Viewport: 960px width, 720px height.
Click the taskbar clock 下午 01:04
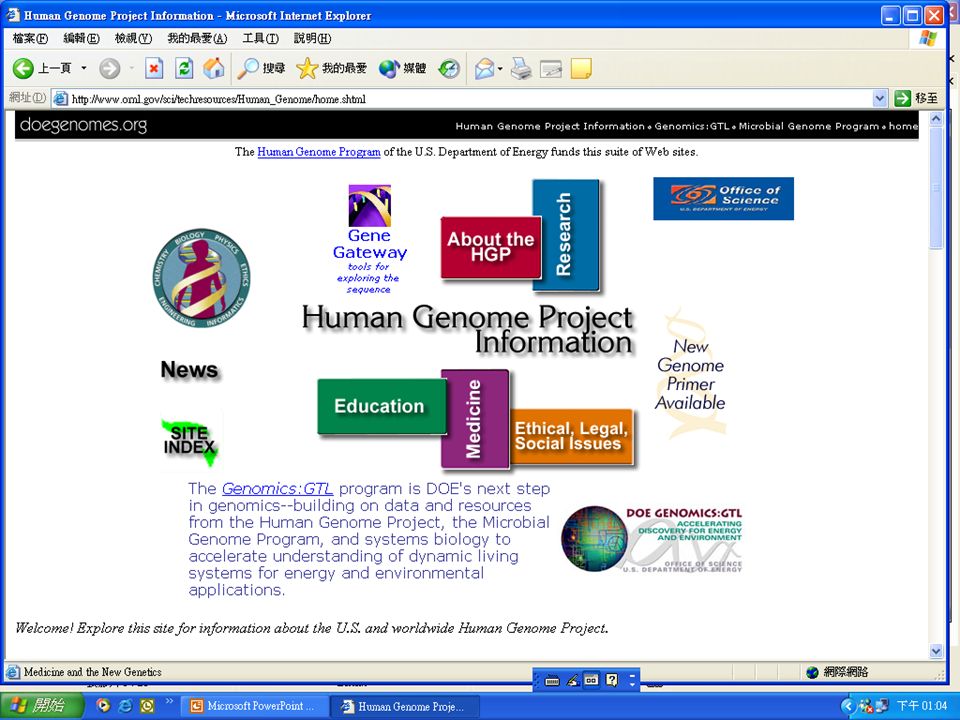[x=922, y=706]
